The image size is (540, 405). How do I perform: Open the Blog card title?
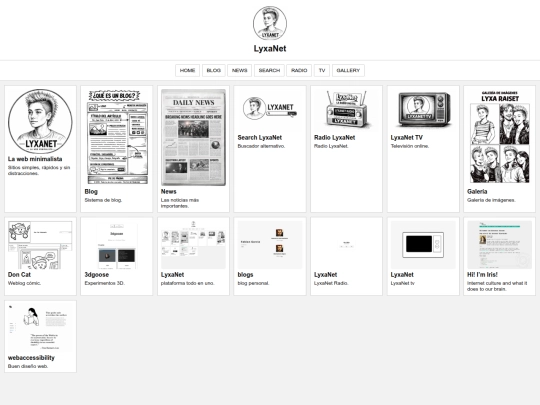[x=91, y=191]
